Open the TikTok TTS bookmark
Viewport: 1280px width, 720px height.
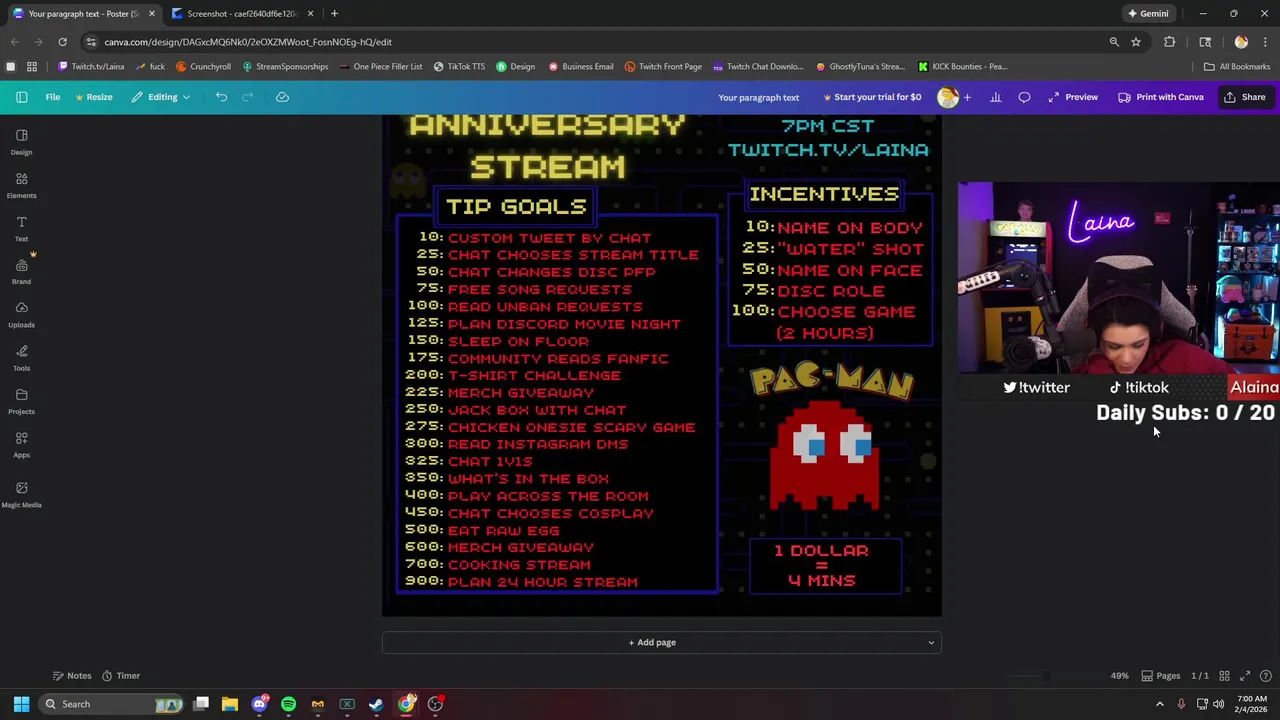(x=459, y=67)
